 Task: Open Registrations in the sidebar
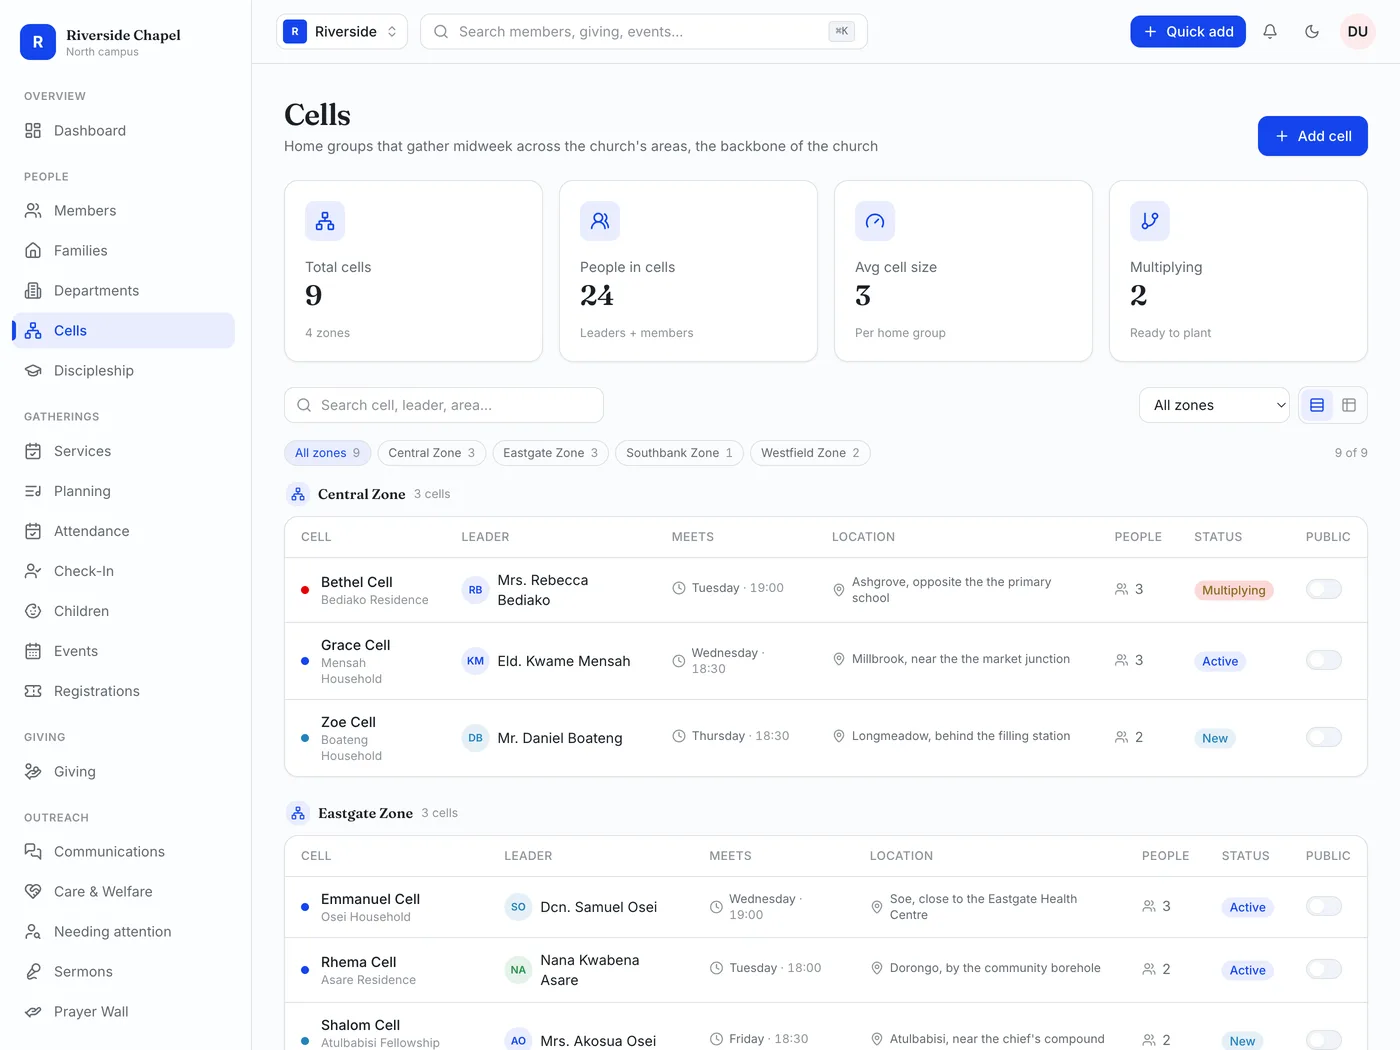[x=124, y=691]
